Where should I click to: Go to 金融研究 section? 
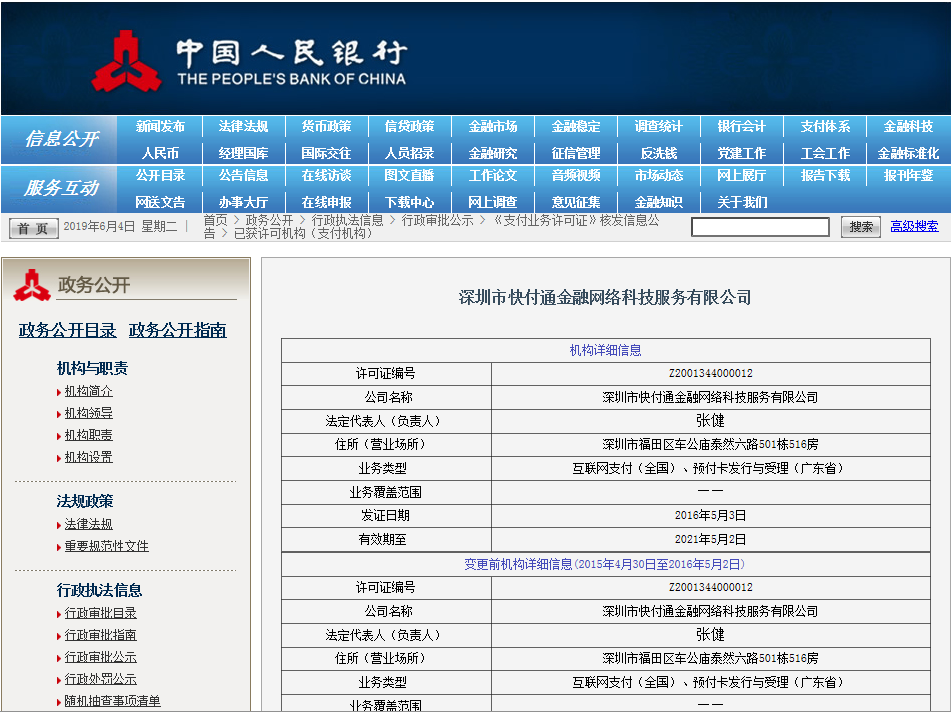(492, 153)
